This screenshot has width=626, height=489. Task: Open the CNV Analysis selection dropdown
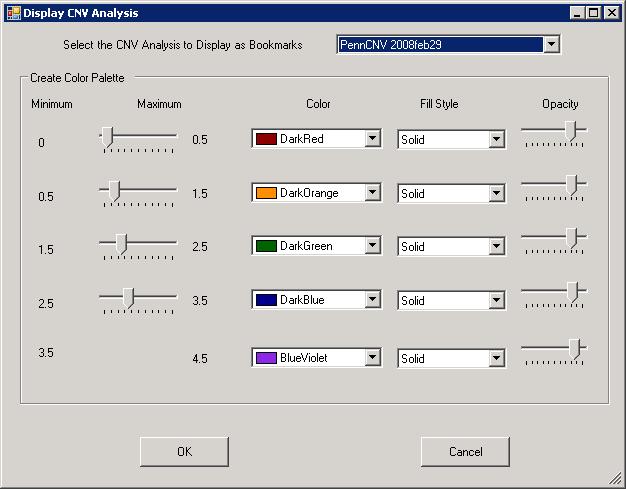point(551,44)
